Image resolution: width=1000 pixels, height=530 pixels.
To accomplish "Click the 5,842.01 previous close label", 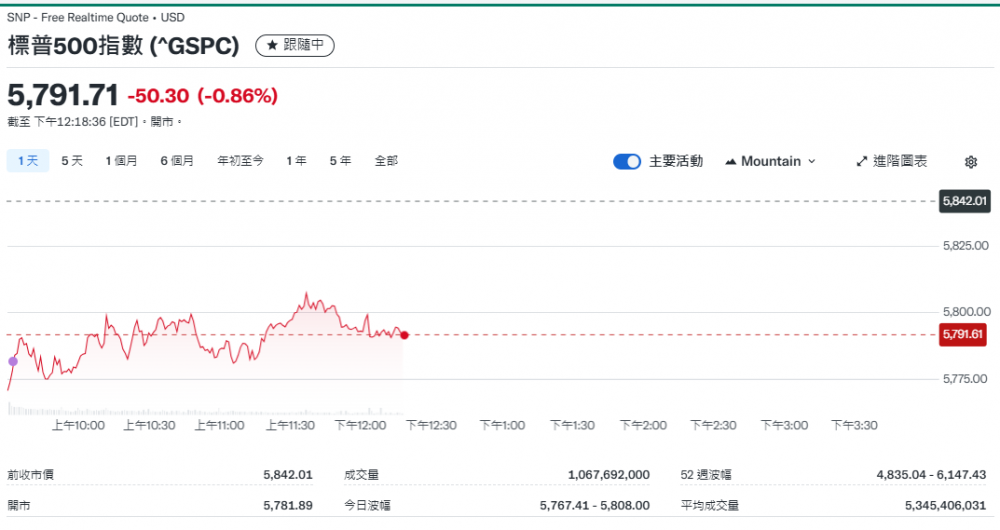I will point(964,202).
